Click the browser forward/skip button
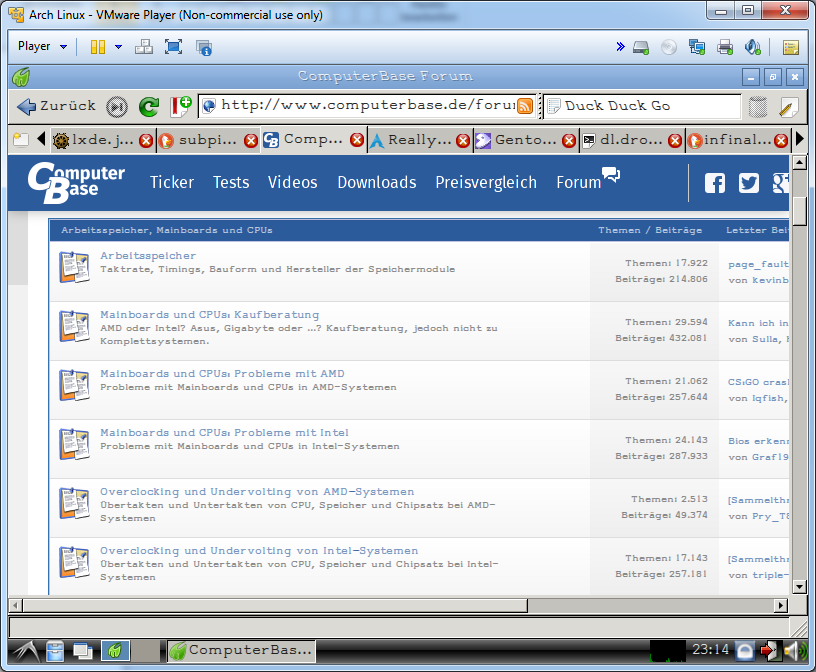This screenshot has width=816, height=672. pos(117,107)
